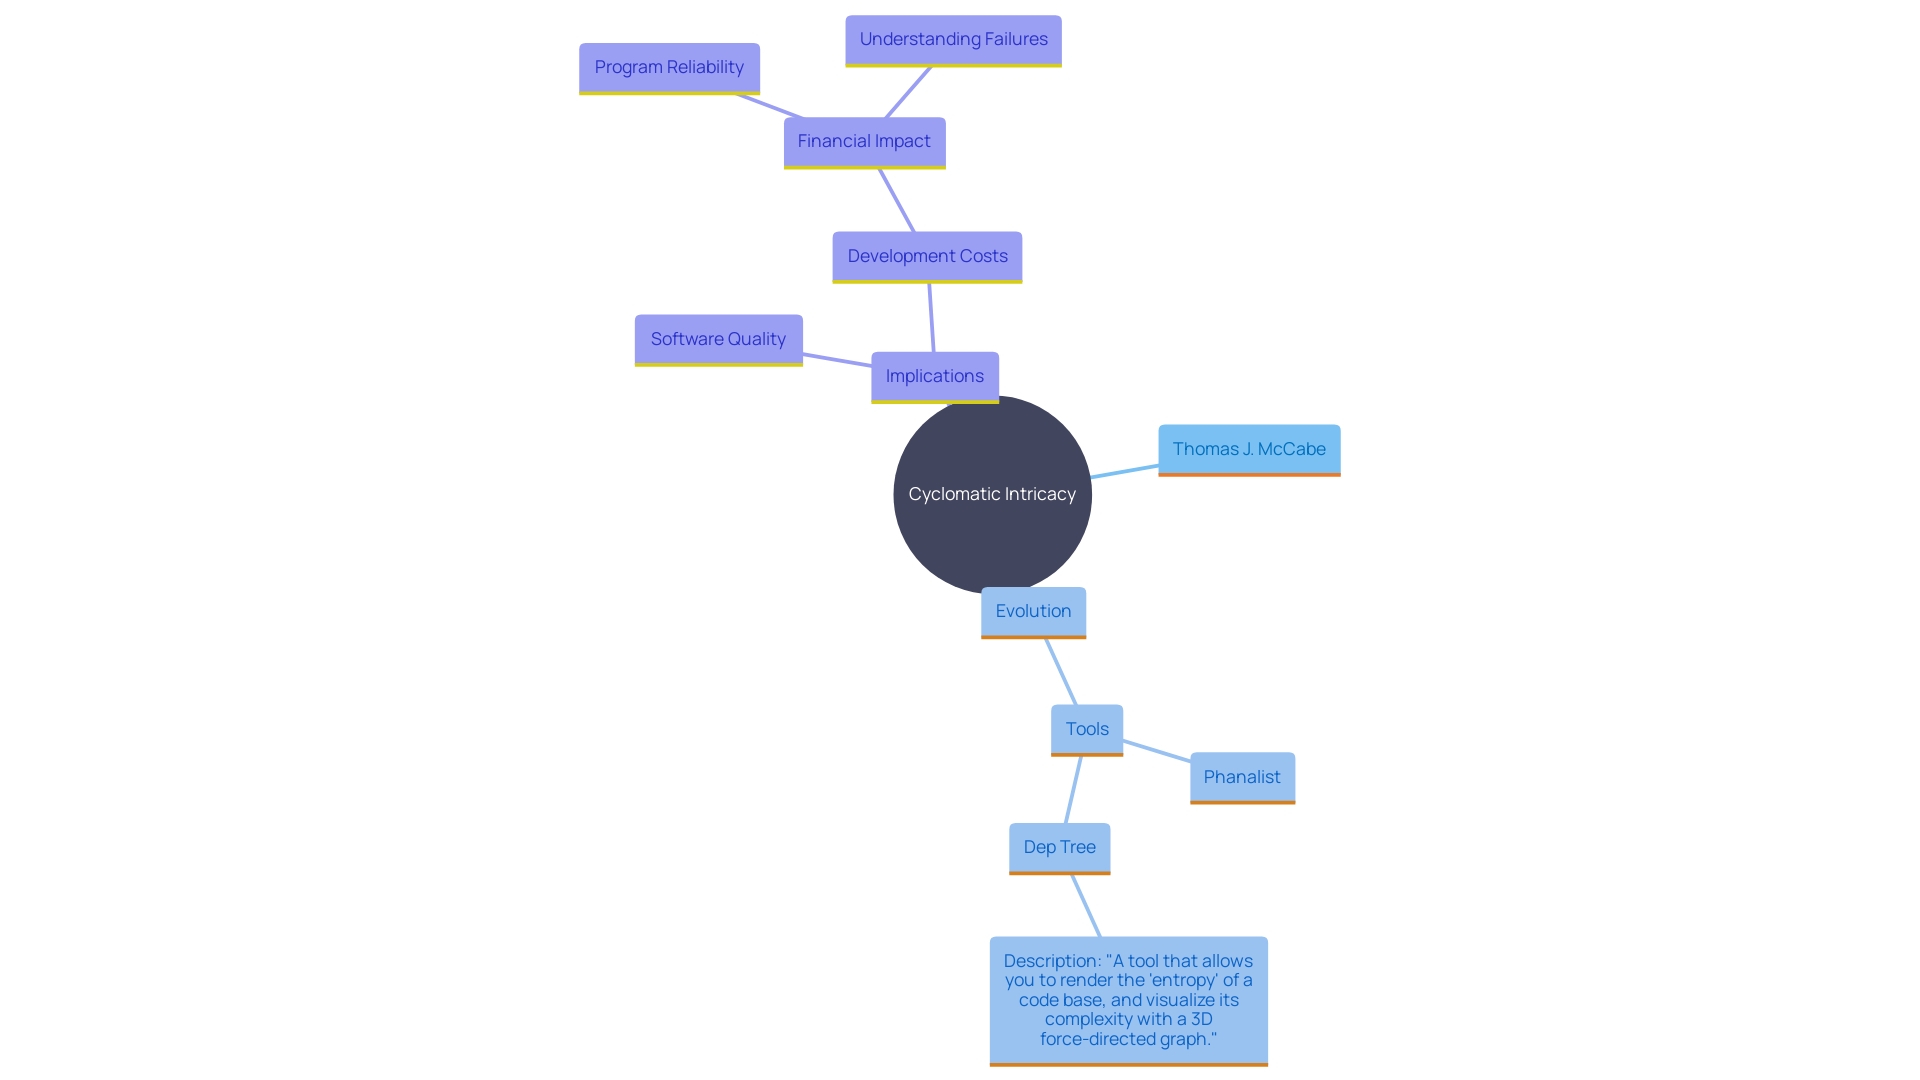Image resolution: width=1920 pixels, height=1080 pixels.
Task: Expand the Development Costs branch
Action: 928,256
